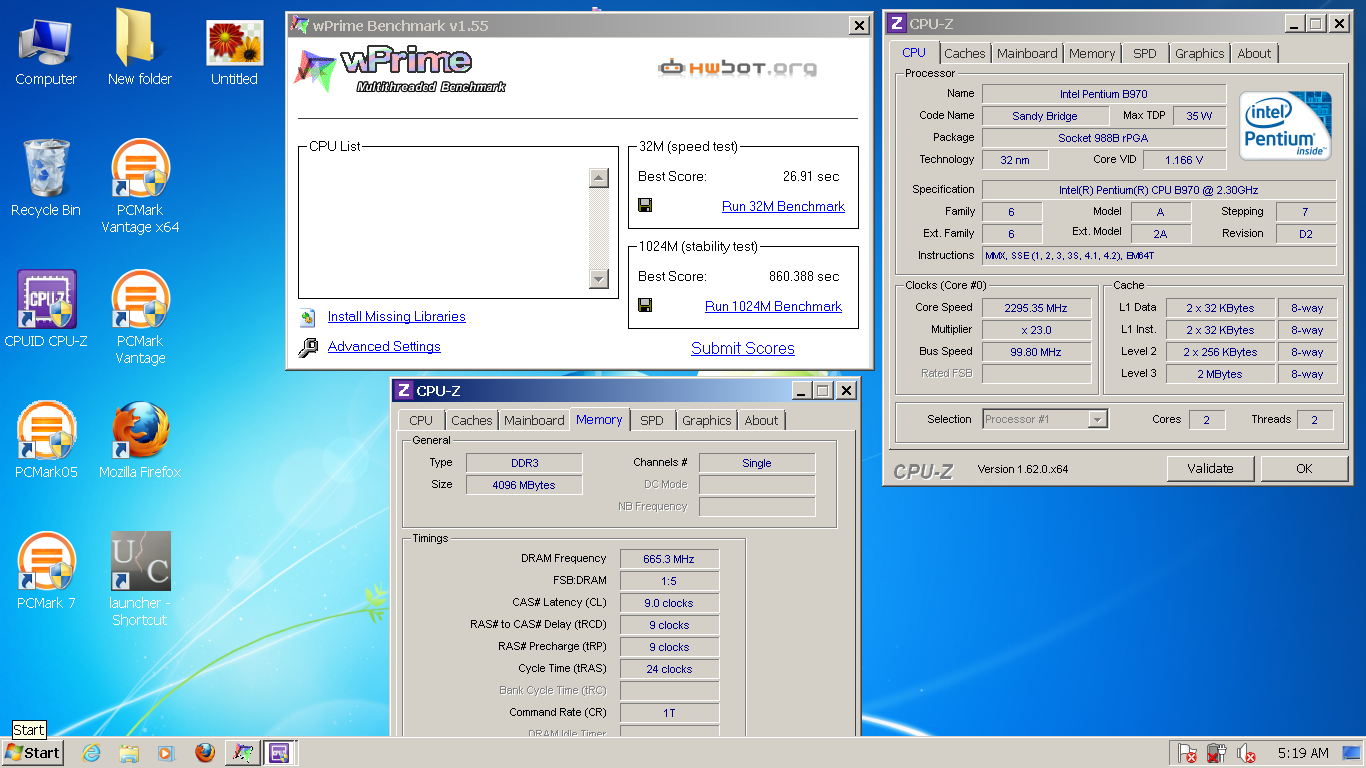Open Windows Media Player from the taskbar
The height and width of the screenshot is (768, 1366).
coord(165,753)
